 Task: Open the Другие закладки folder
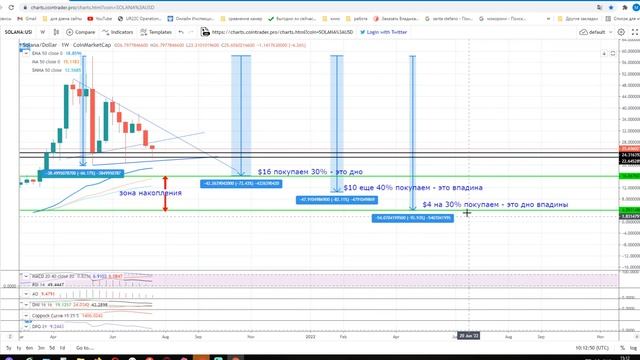coord(578,19)
